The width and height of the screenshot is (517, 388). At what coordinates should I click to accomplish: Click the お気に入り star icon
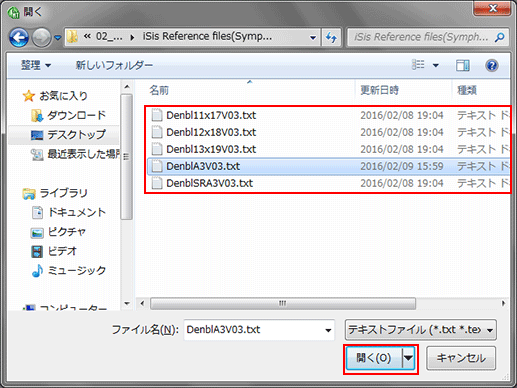pyautogui.click(x=29, y=96)
